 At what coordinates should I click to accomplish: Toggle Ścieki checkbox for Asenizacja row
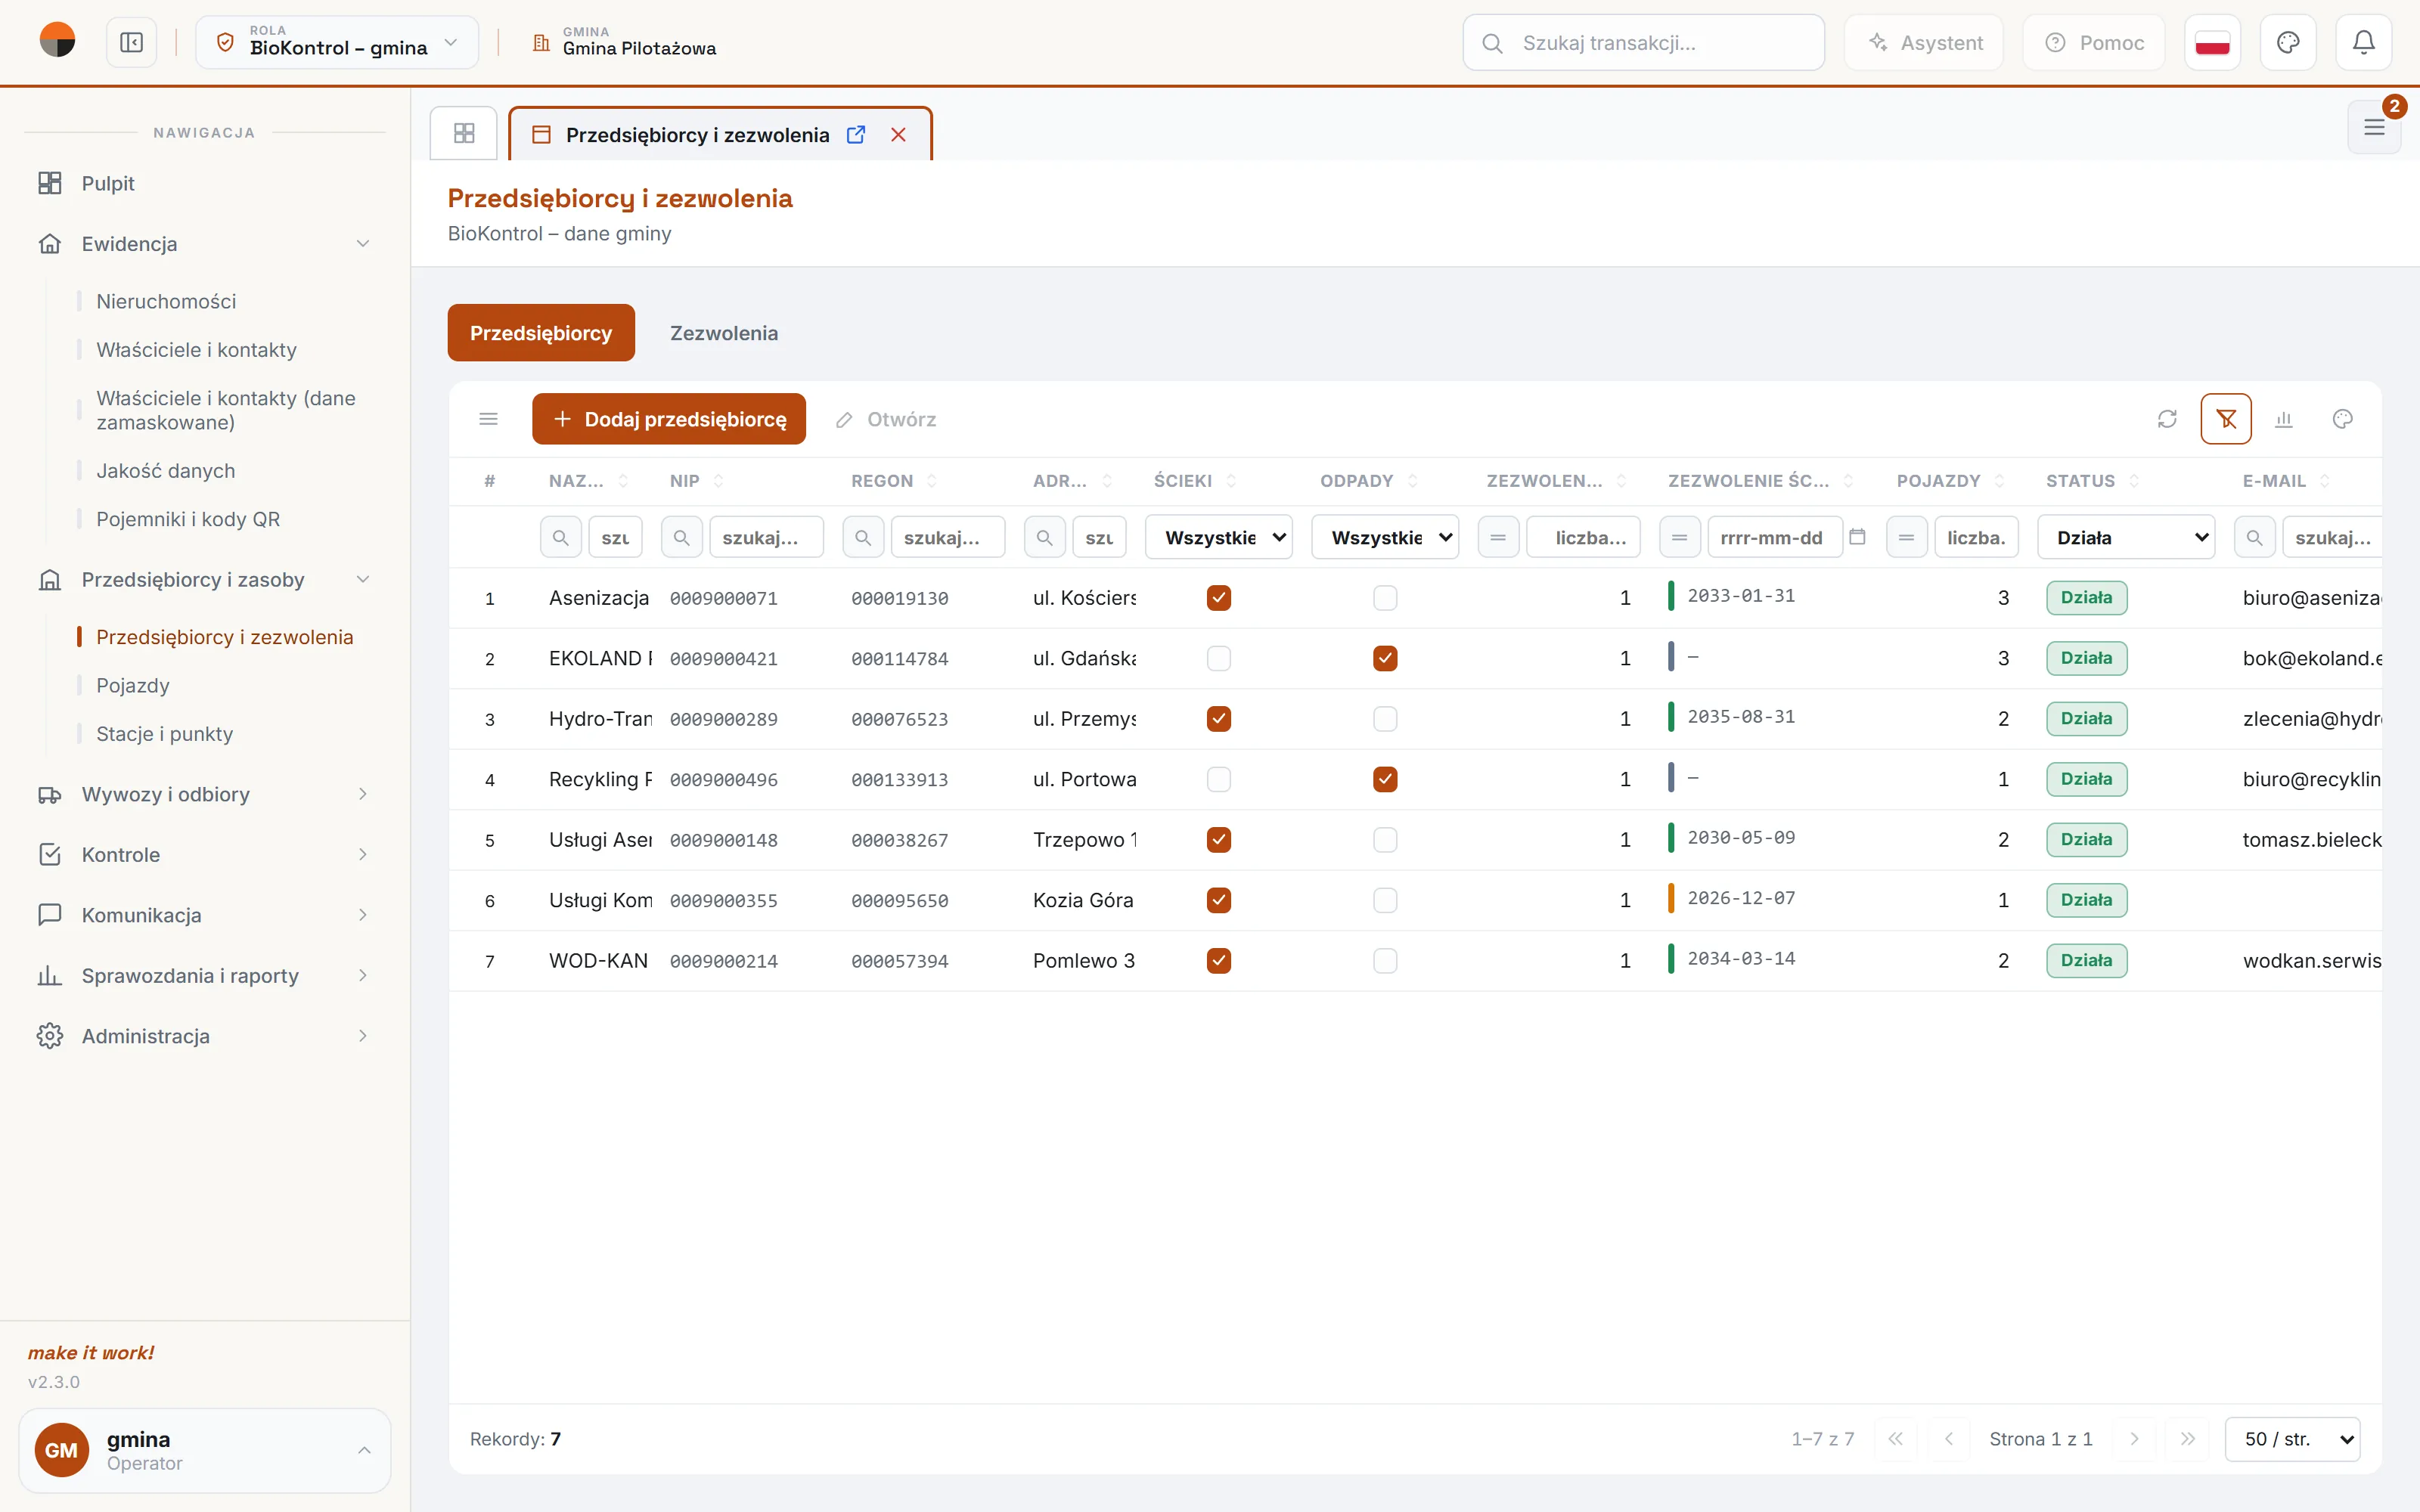(1218, 598)
